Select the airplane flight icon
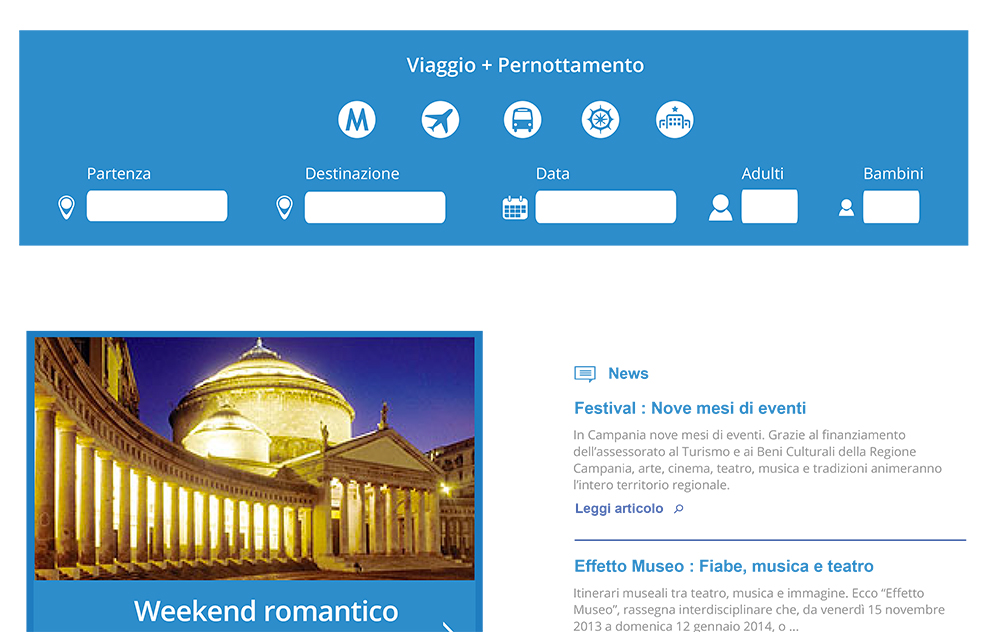Image resolution: width=998 pixels, height=632 pixels. point(440,120)
